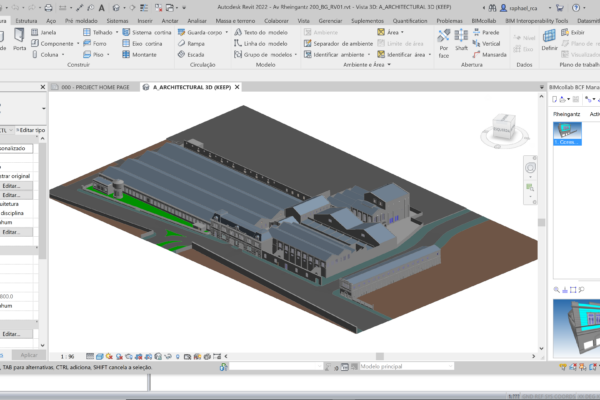600x400 pixels.
Task: Click the horizontal scrollbar thumb
Action: point(380,356)
